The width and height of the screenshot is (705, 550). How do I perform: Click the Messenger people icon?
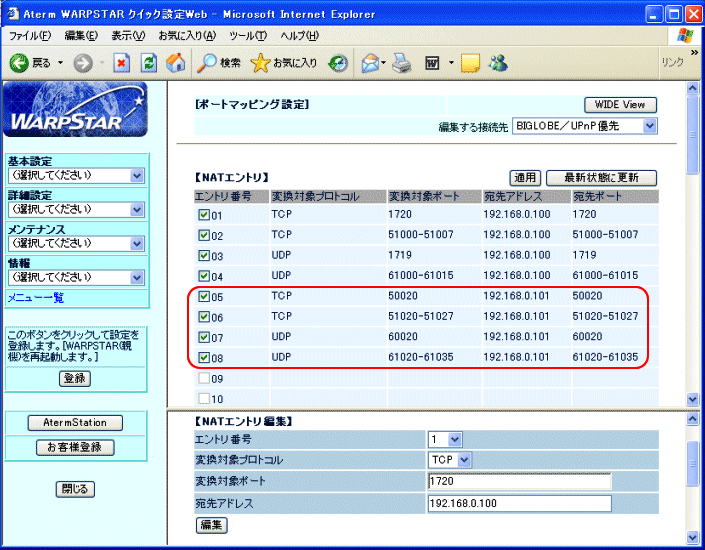point(498,62)
